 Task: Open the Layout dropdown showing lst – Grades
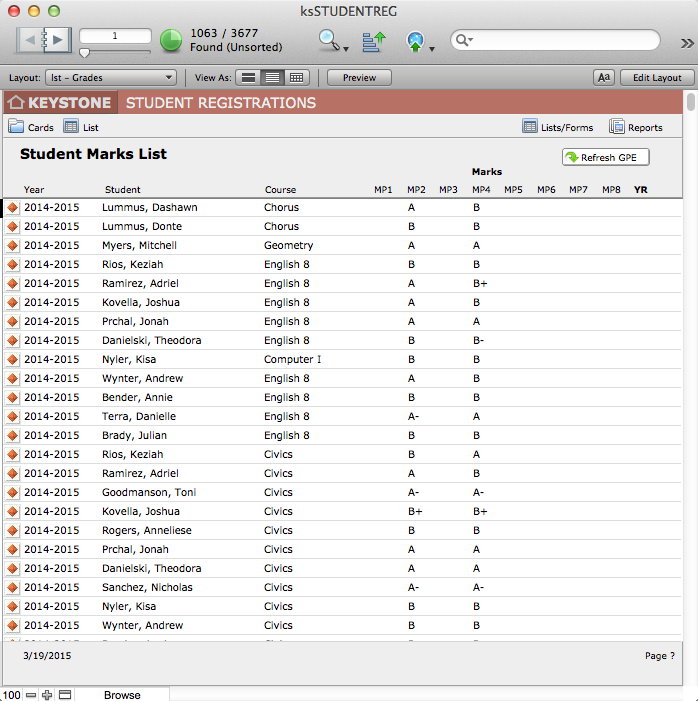112,77
